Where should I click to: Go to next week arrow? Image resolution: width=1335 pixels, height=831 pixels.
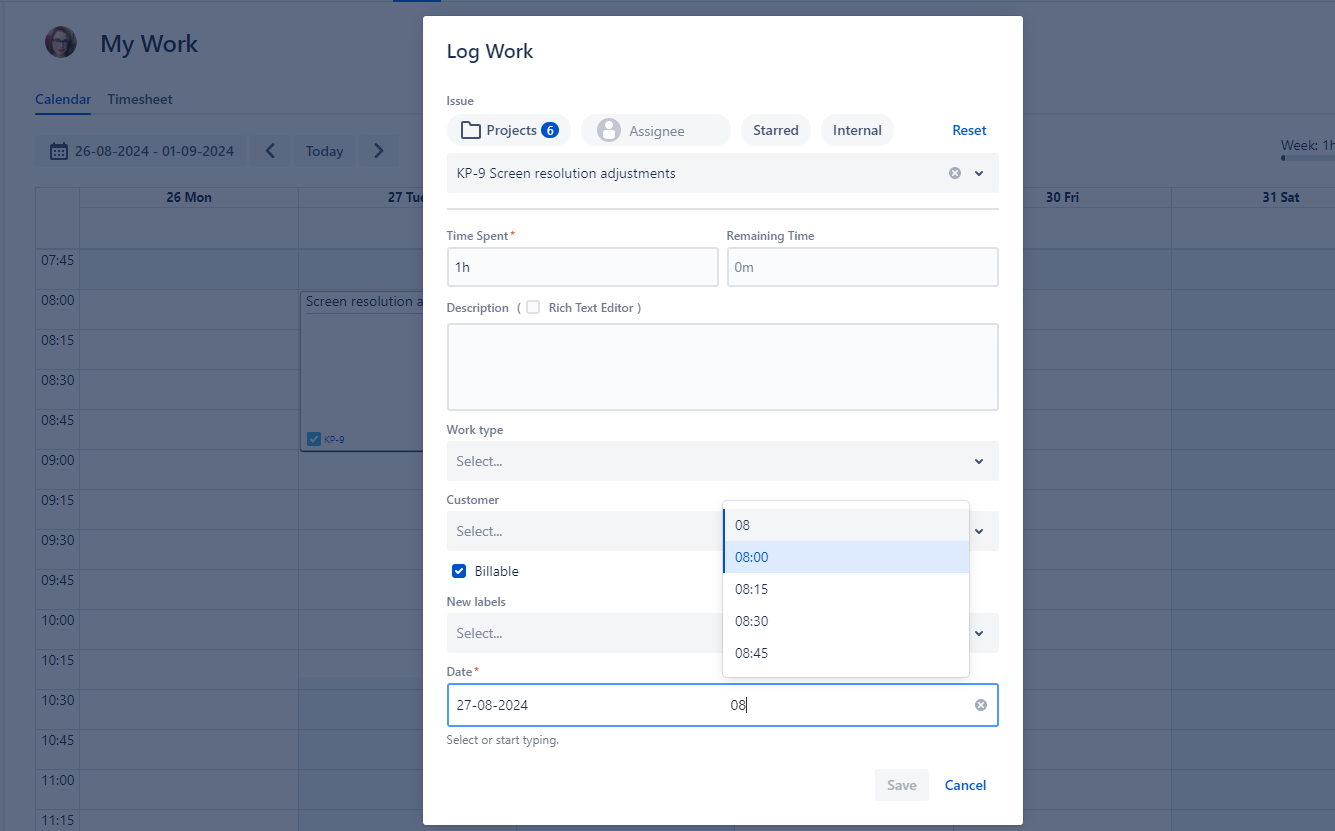click(x=378, y=151)
